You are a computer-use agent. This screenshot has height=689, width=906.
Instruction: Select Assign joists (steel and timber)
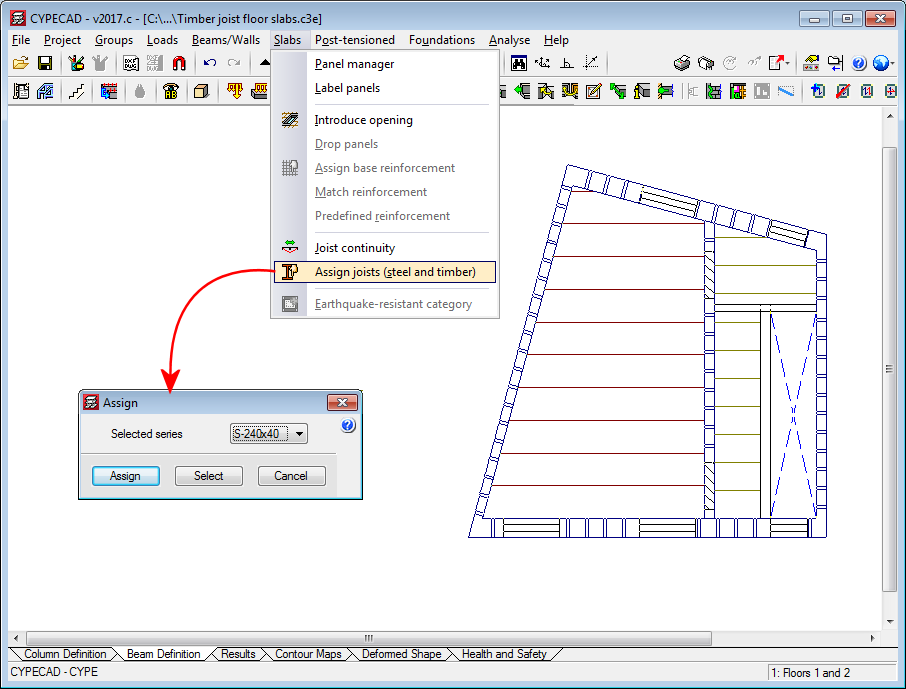tap(395, 272)
